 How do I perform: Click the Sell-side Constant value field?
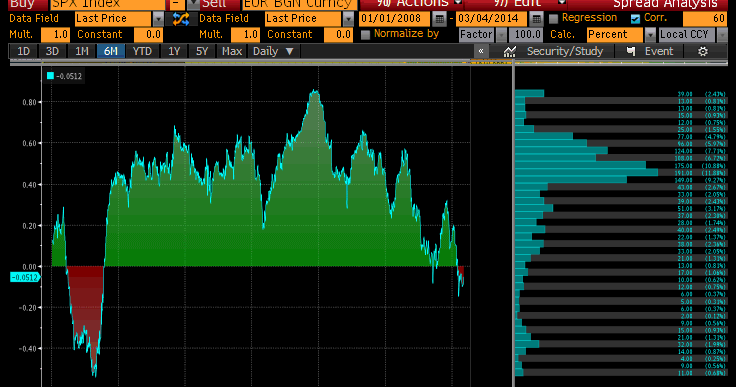338,35
